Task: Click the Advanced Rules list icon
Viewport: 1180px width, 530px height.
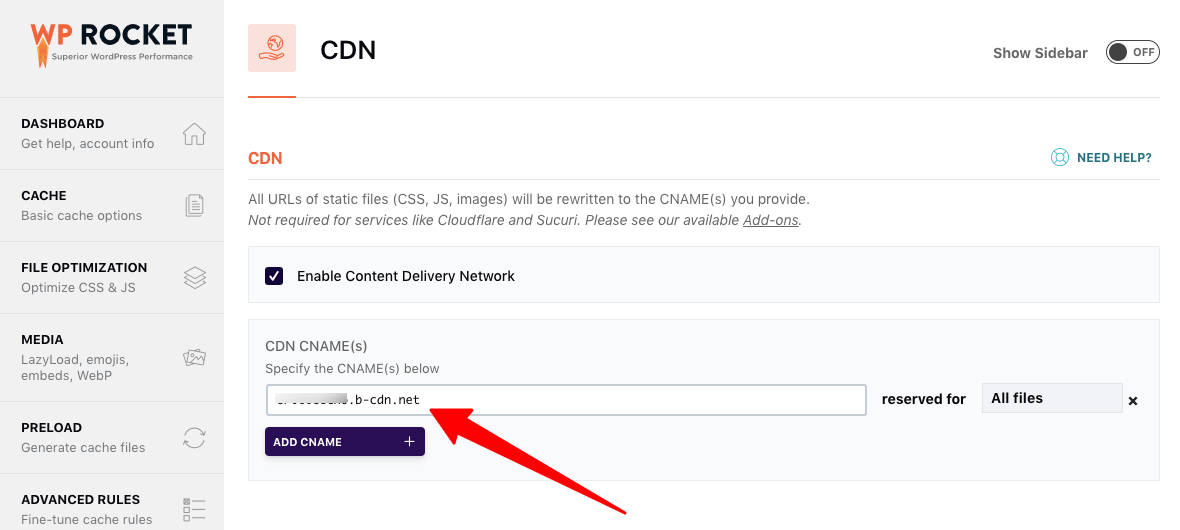Action: tap(194, 510)
